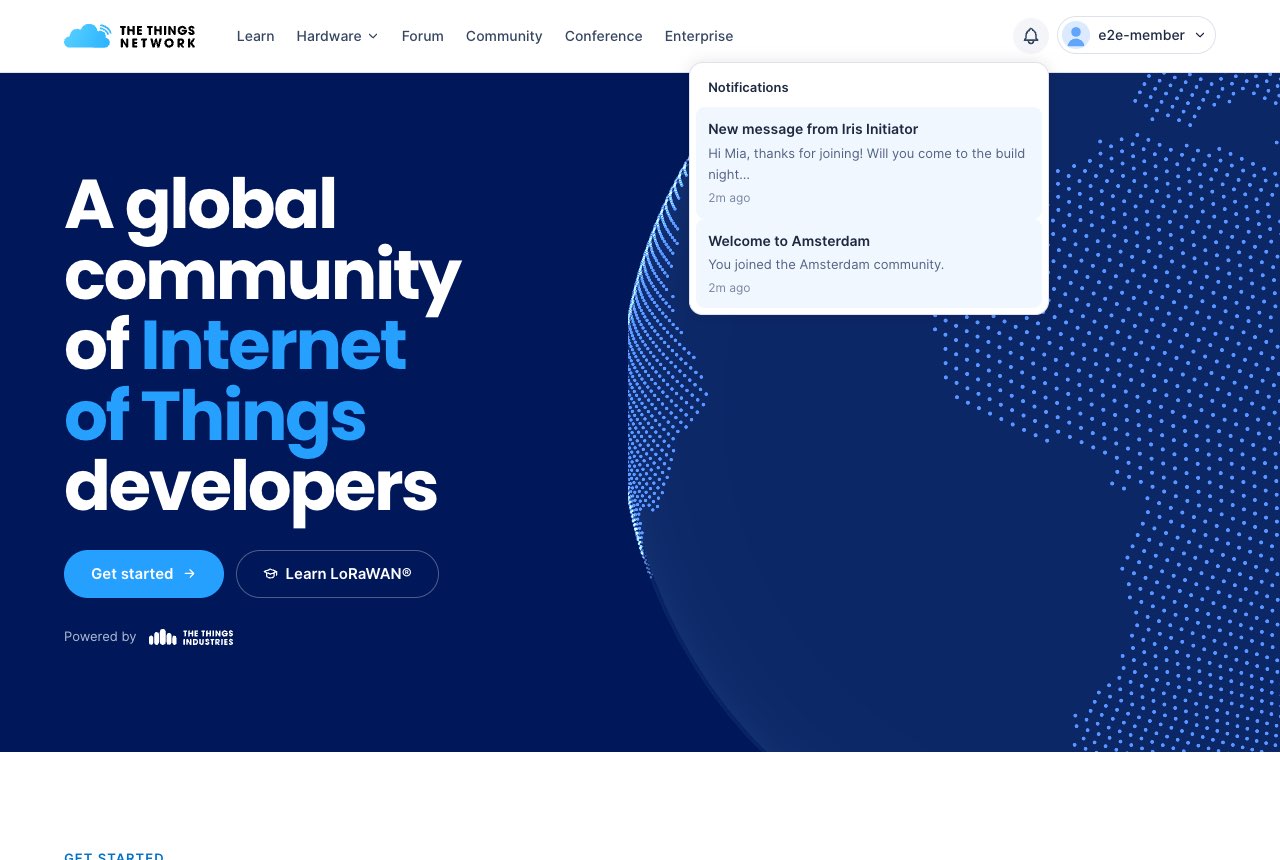
Task: Click the Get started button
Action: (x=144, y=574)
